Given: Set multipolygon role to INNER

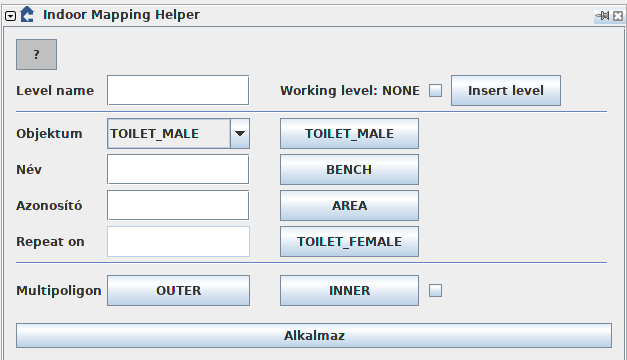Looking at the screenshot, I should coord(349,290).
